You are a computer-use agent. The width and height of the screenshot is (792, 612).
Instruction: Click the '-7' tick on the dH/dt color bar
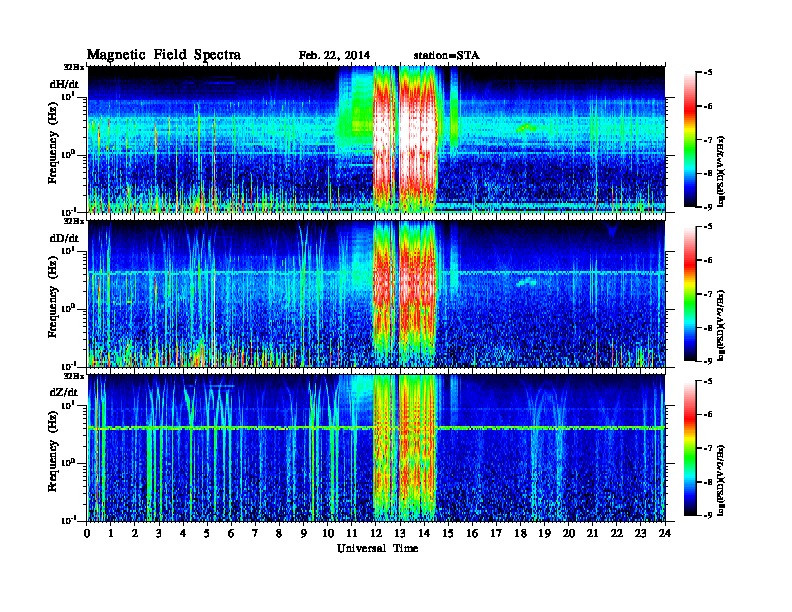click(707, 140)
